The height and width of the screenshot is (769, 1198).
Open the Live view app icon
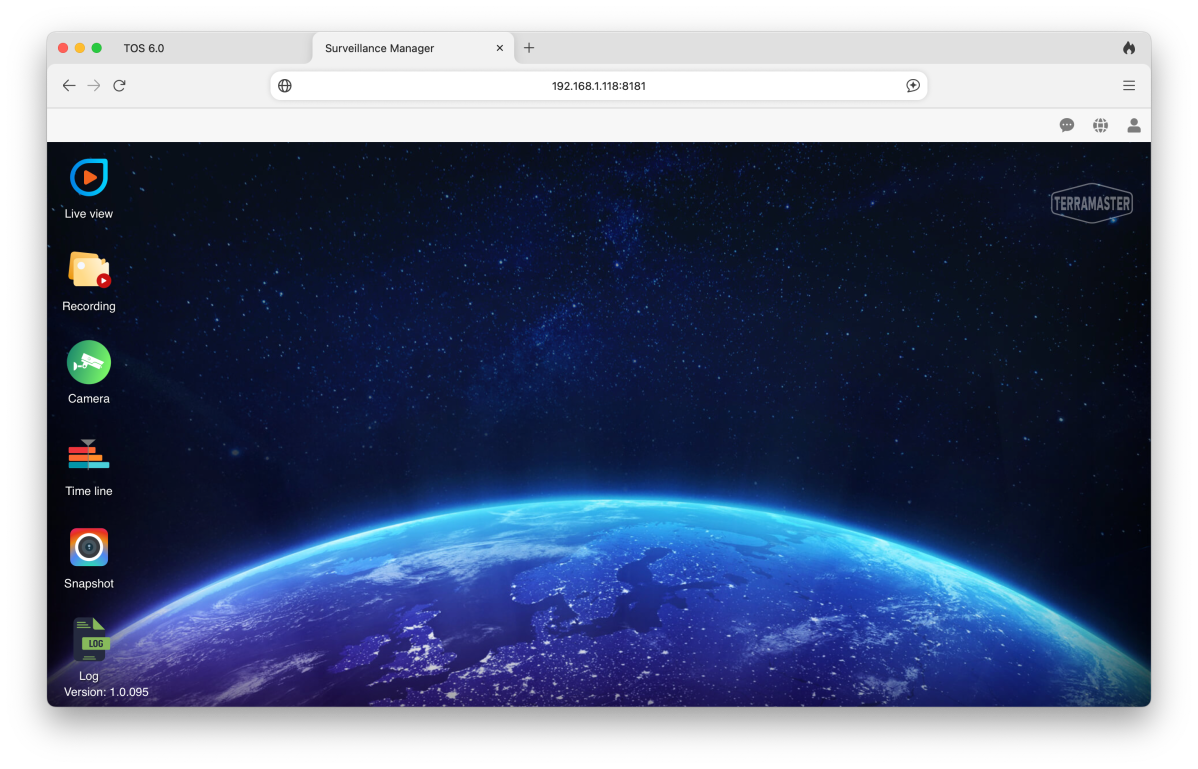[x=89, y=178]
